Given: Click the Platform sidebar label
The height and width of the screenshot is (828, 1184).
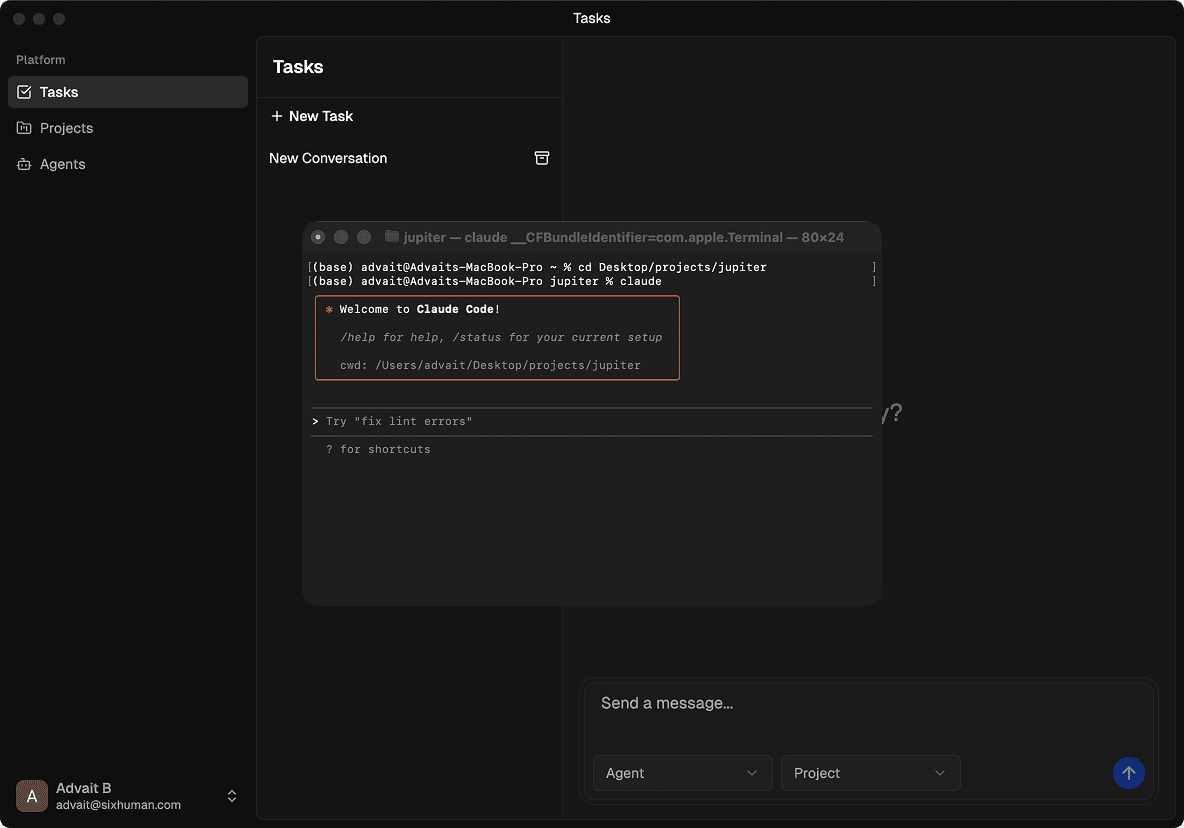Looking at the screenshot, I should coord(41,60).
